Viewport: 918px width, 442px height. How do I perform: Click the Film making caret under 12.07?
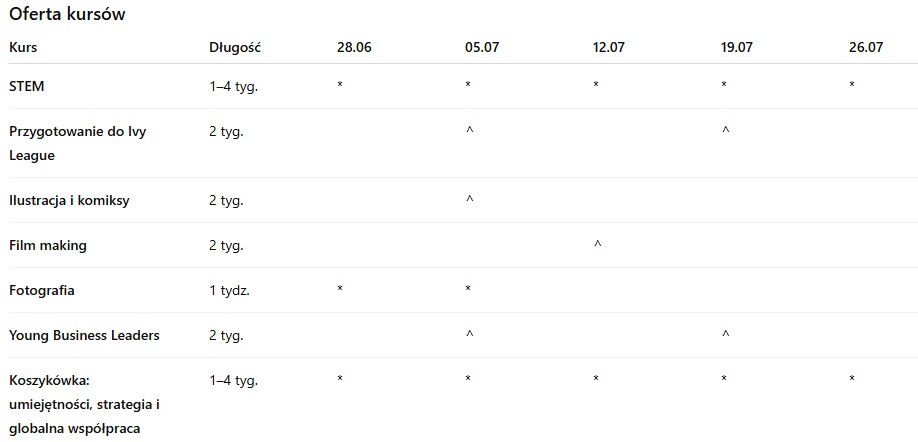(597, 245)
